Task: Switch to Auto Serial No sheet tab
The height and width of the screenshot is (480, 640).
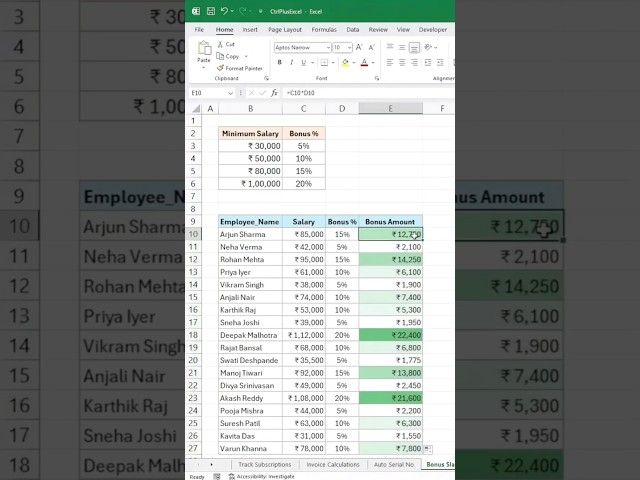Action: [x=393, y=464]
